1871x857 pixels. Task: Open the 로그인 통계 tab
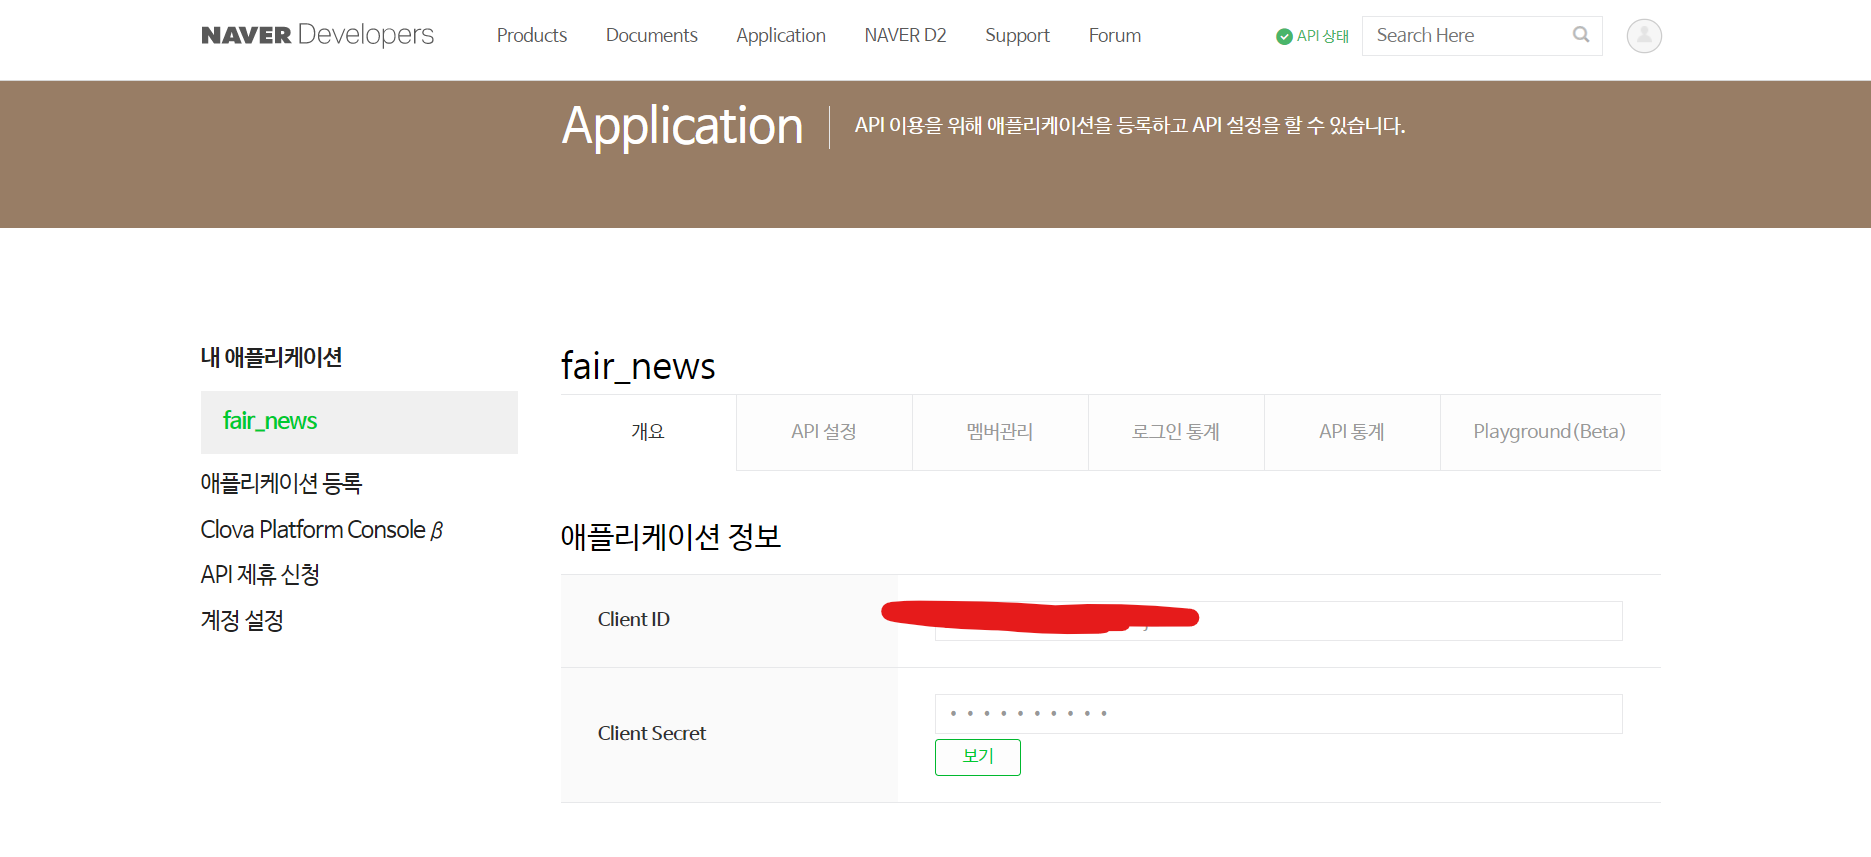pos(1176,432)
